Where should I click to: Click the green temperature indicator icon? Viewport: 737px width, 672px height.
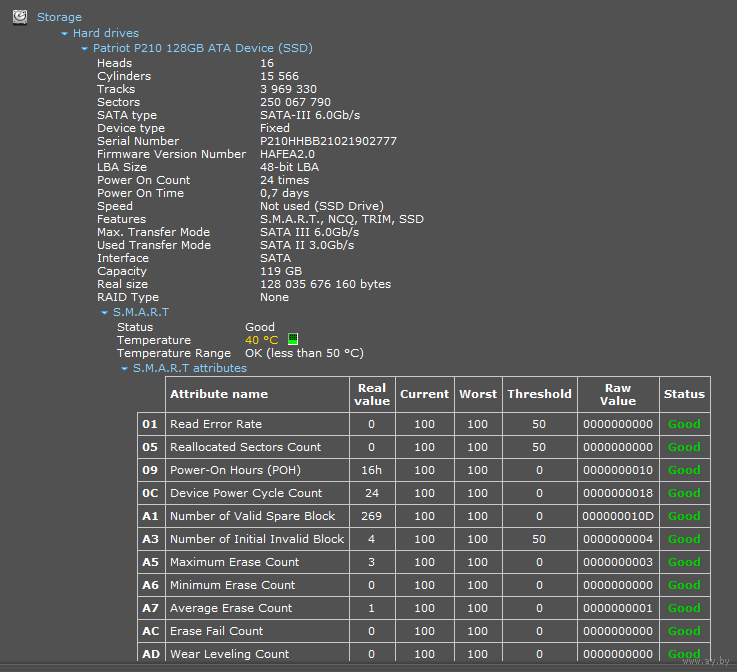tap(293, 340)
